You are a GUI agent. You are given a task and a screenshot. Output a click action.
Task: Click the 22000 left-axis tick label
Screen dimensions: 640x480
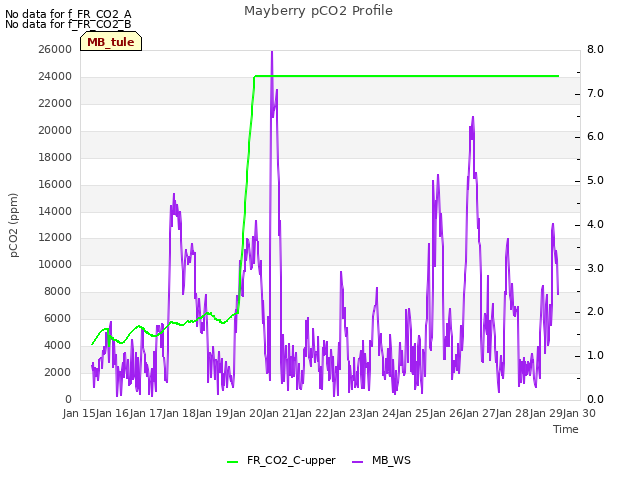point(55,103)
